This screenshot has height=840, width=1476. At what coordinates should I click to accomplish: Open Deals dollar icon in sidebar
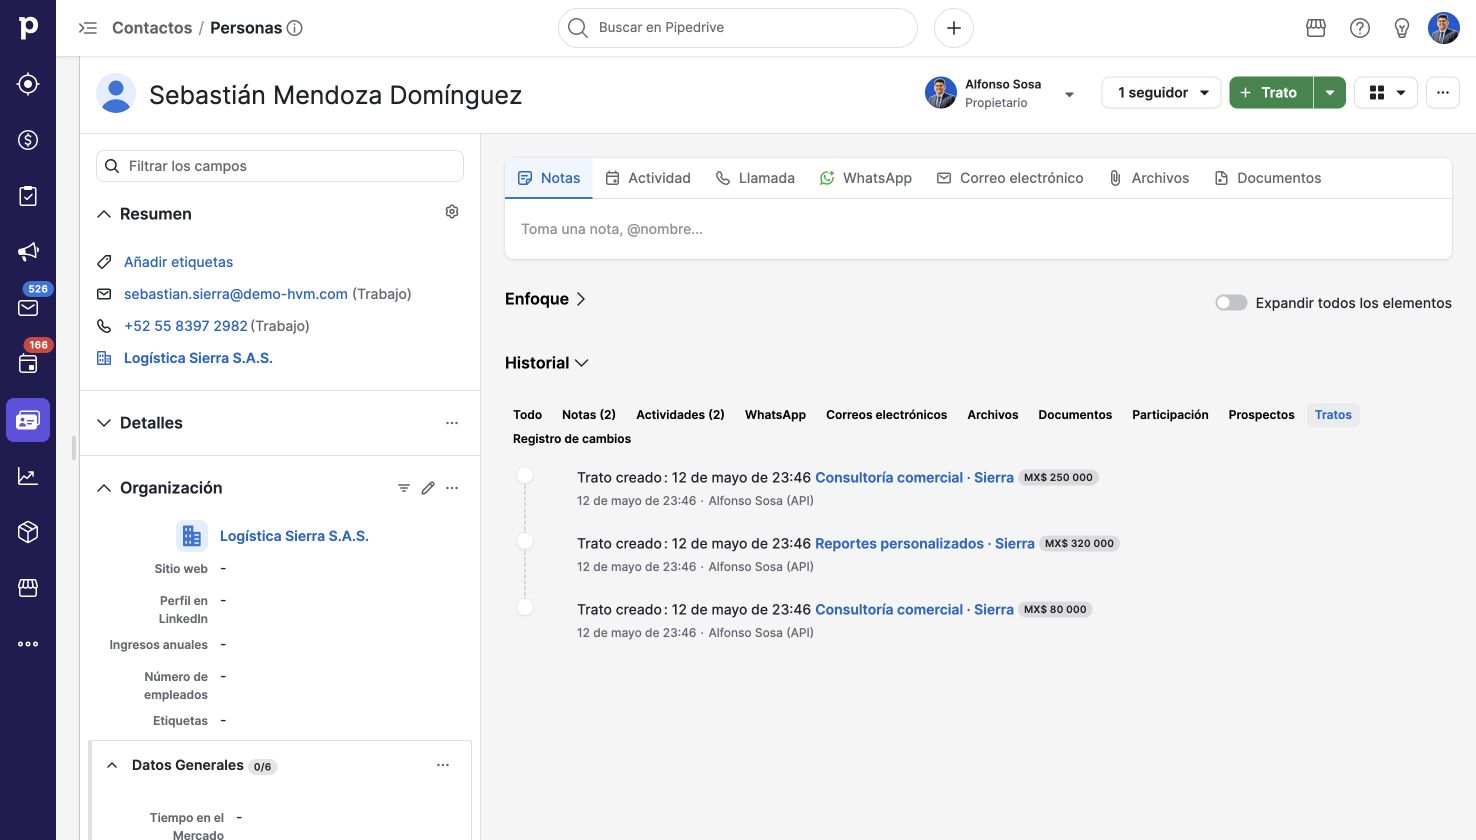coord(28,140)
